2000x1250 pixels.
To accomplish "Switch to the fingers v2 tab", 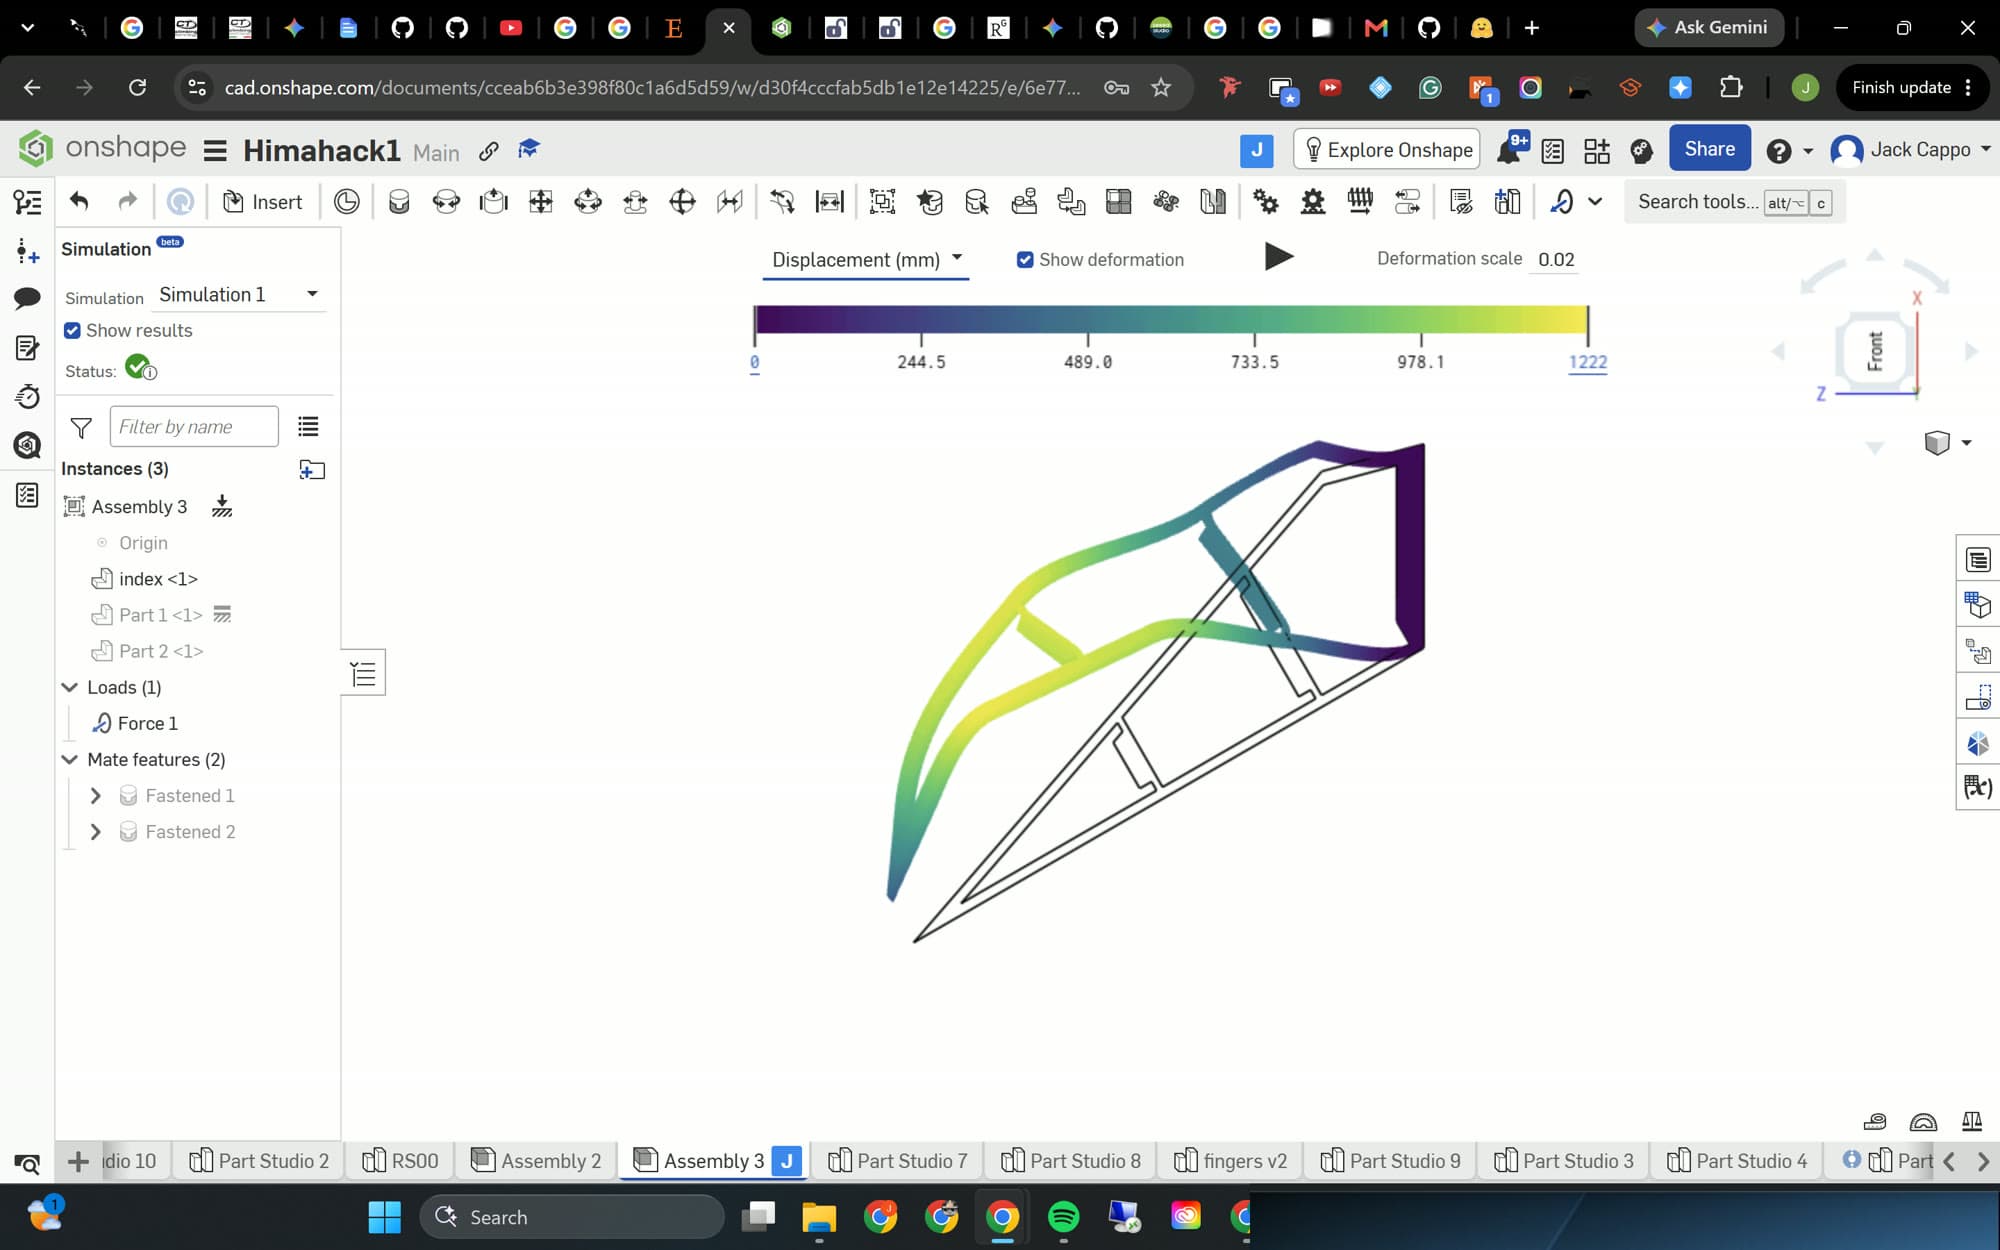I will 1230,1161.
